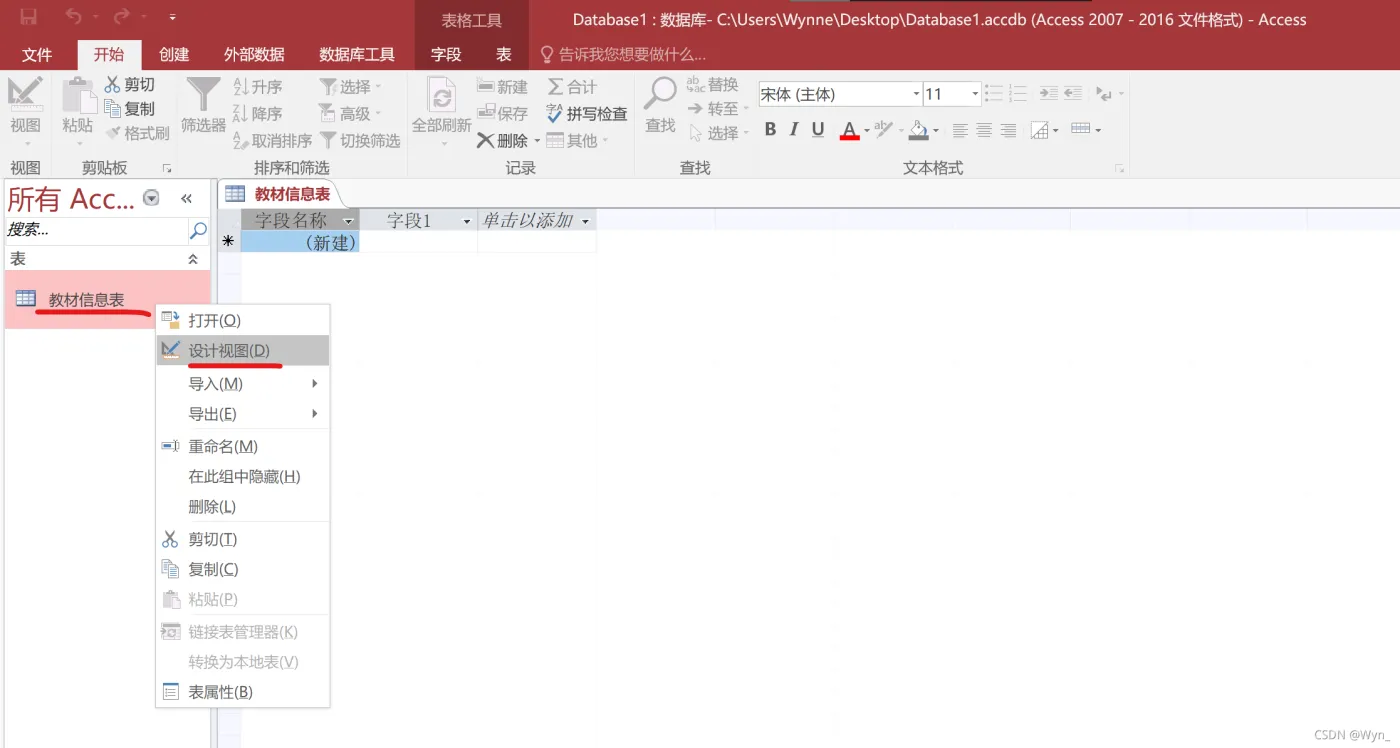This screenshot has height=748, width=1400.
Task: Toggle Underline formatting
Action: [x=818, y=129]
